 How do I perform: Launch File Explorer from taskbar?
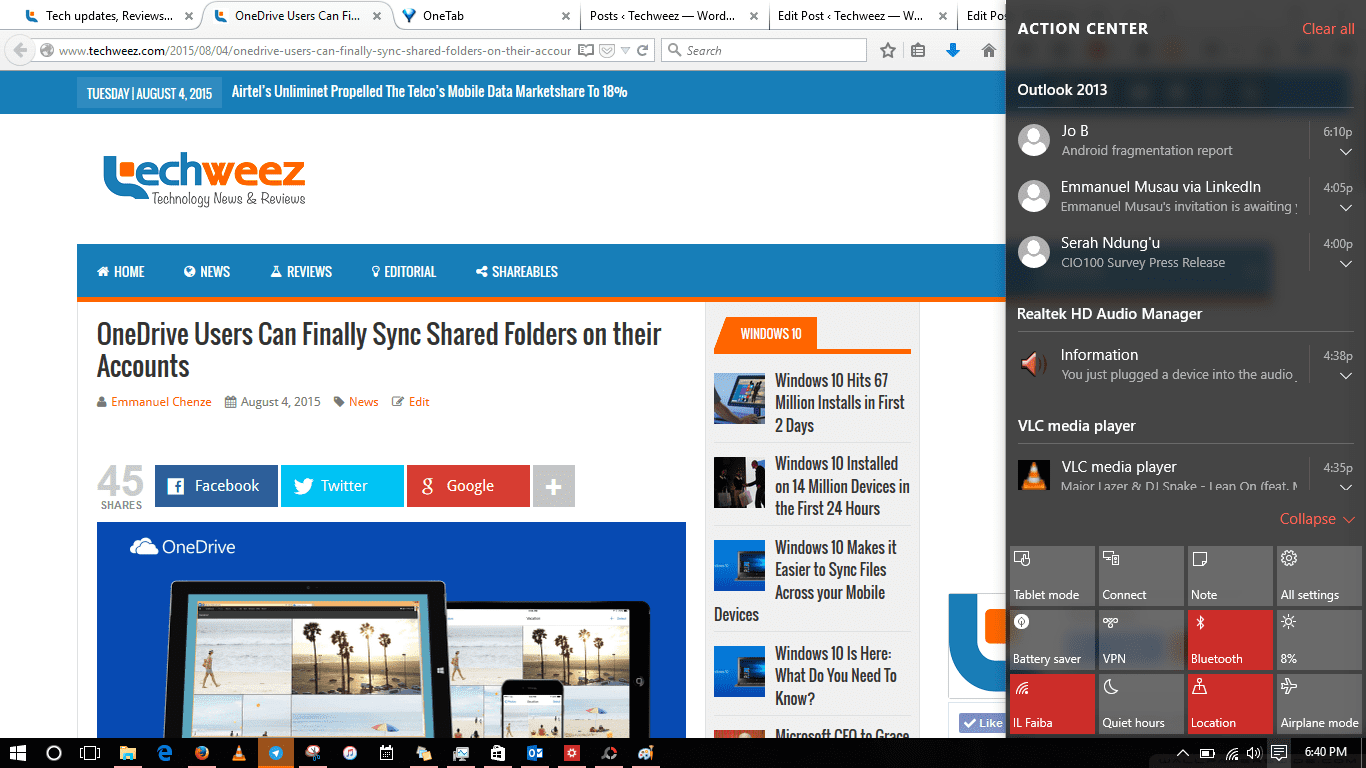[128, 752]
